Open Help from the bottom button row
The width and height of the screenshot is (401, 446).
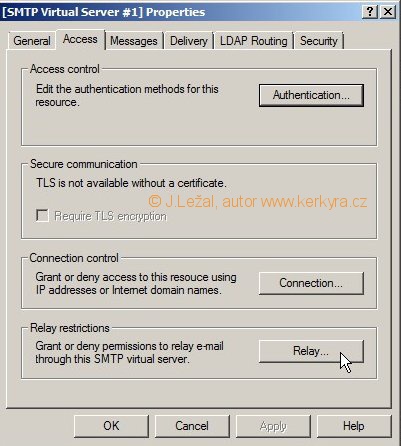tap(354, 426)
